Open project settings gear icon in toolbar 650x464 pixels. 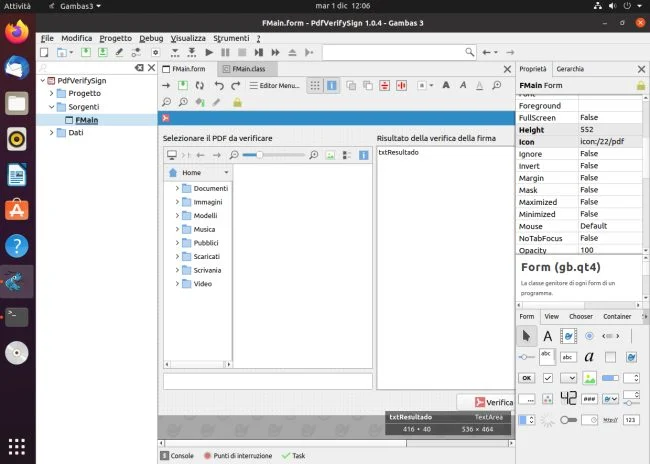coord(155,52)
